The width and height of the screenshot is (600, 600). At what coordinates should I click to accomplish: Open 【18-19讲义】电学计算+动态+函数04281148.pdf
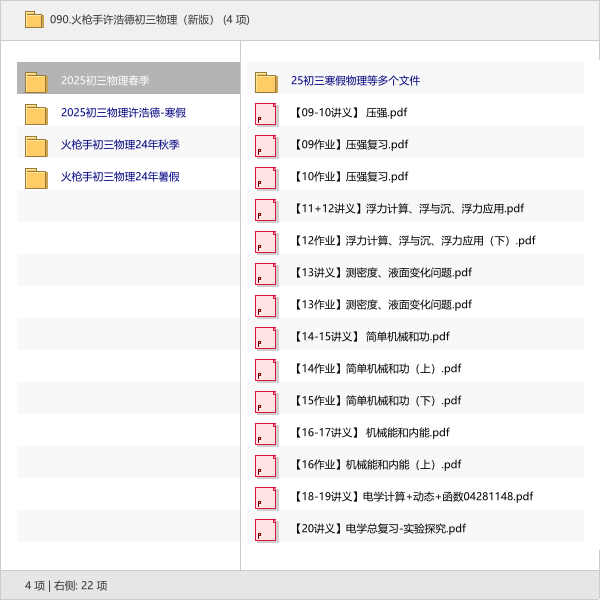(412, 497)
